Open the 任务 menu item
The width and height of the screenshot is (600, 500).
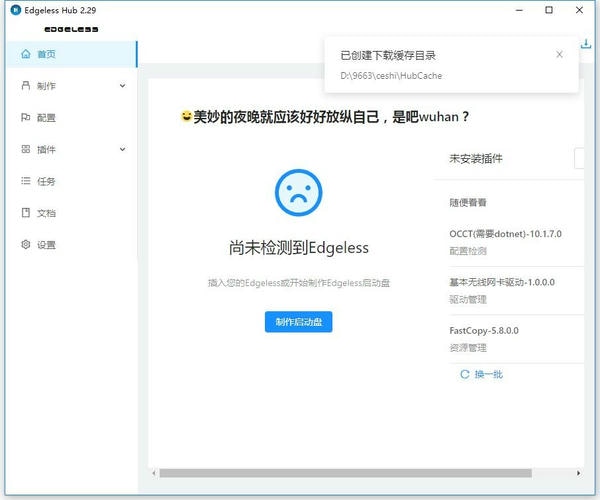(x=72, y=181)
